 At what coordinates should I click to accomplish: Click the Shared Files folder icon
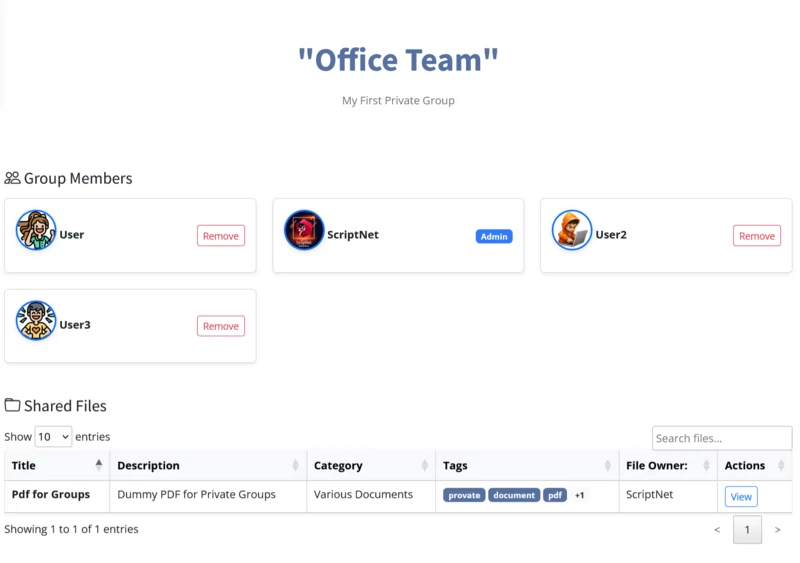coord(12,405)
